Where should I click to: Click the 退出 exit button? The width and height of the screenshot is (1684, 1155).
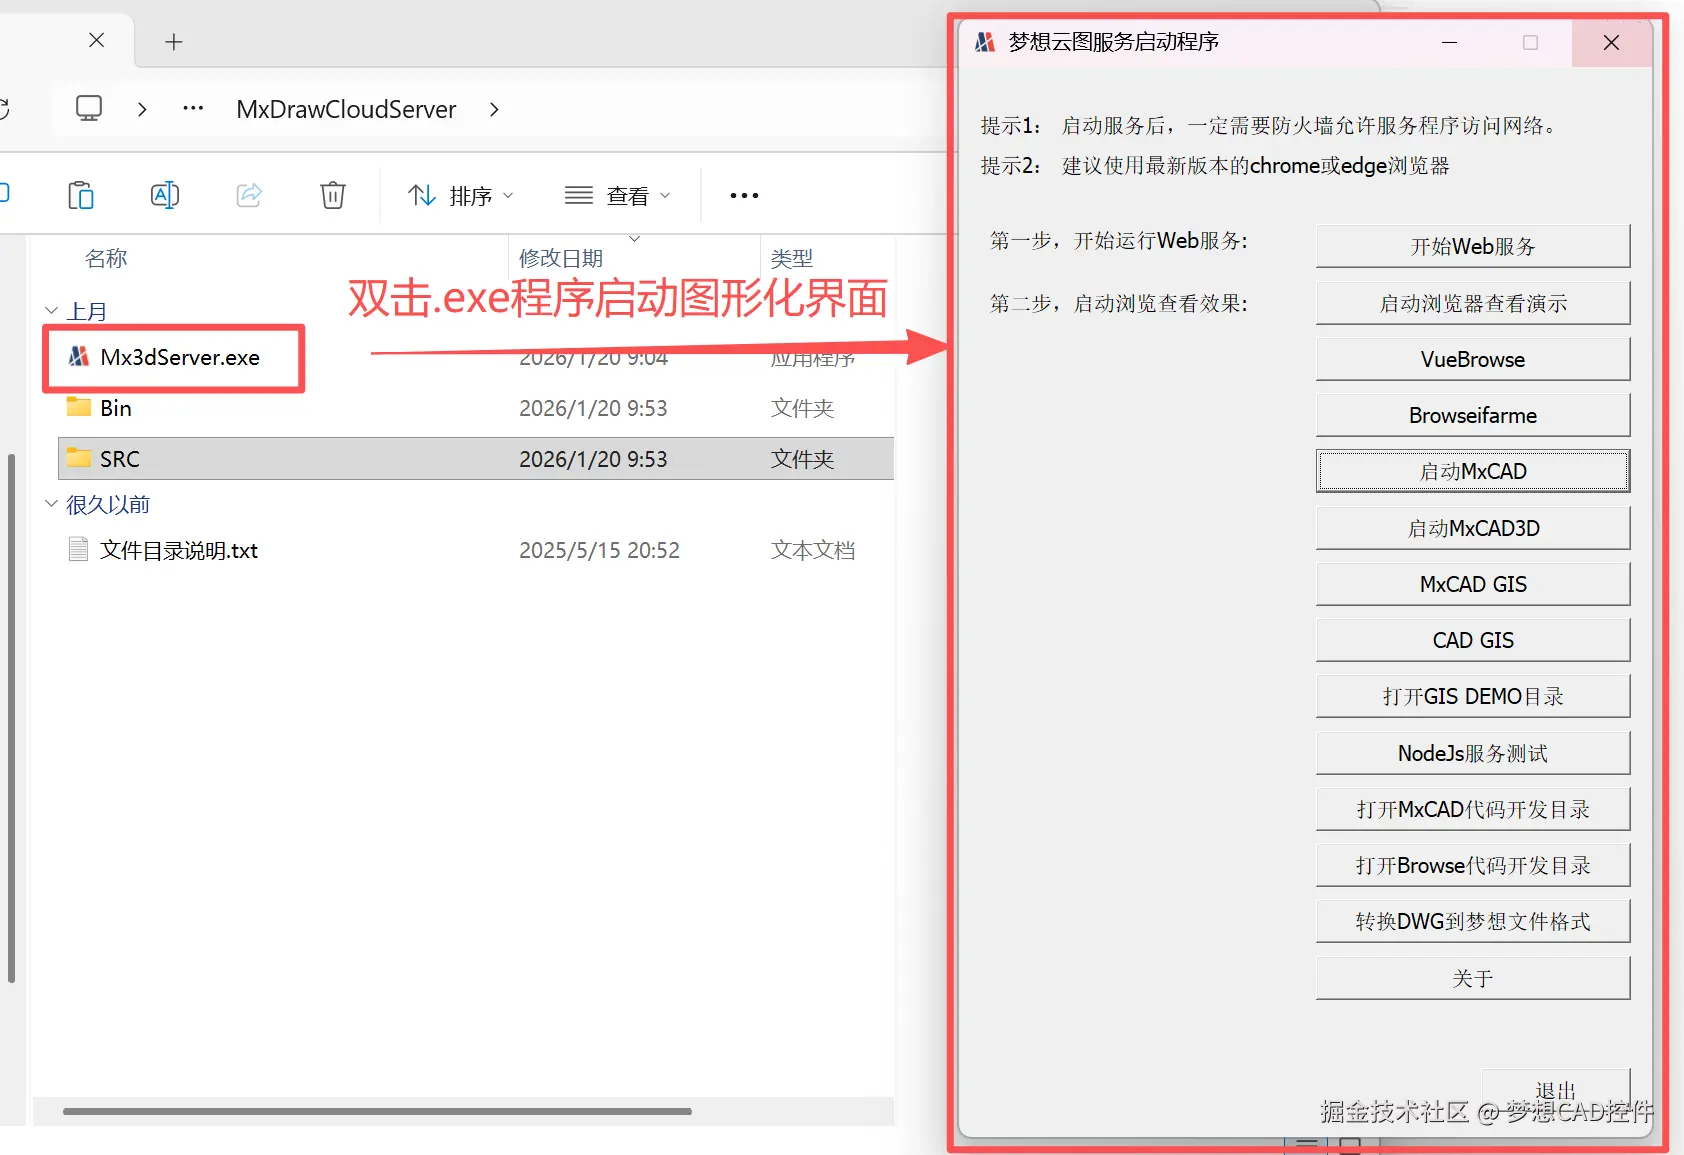click(1555, 1090)
